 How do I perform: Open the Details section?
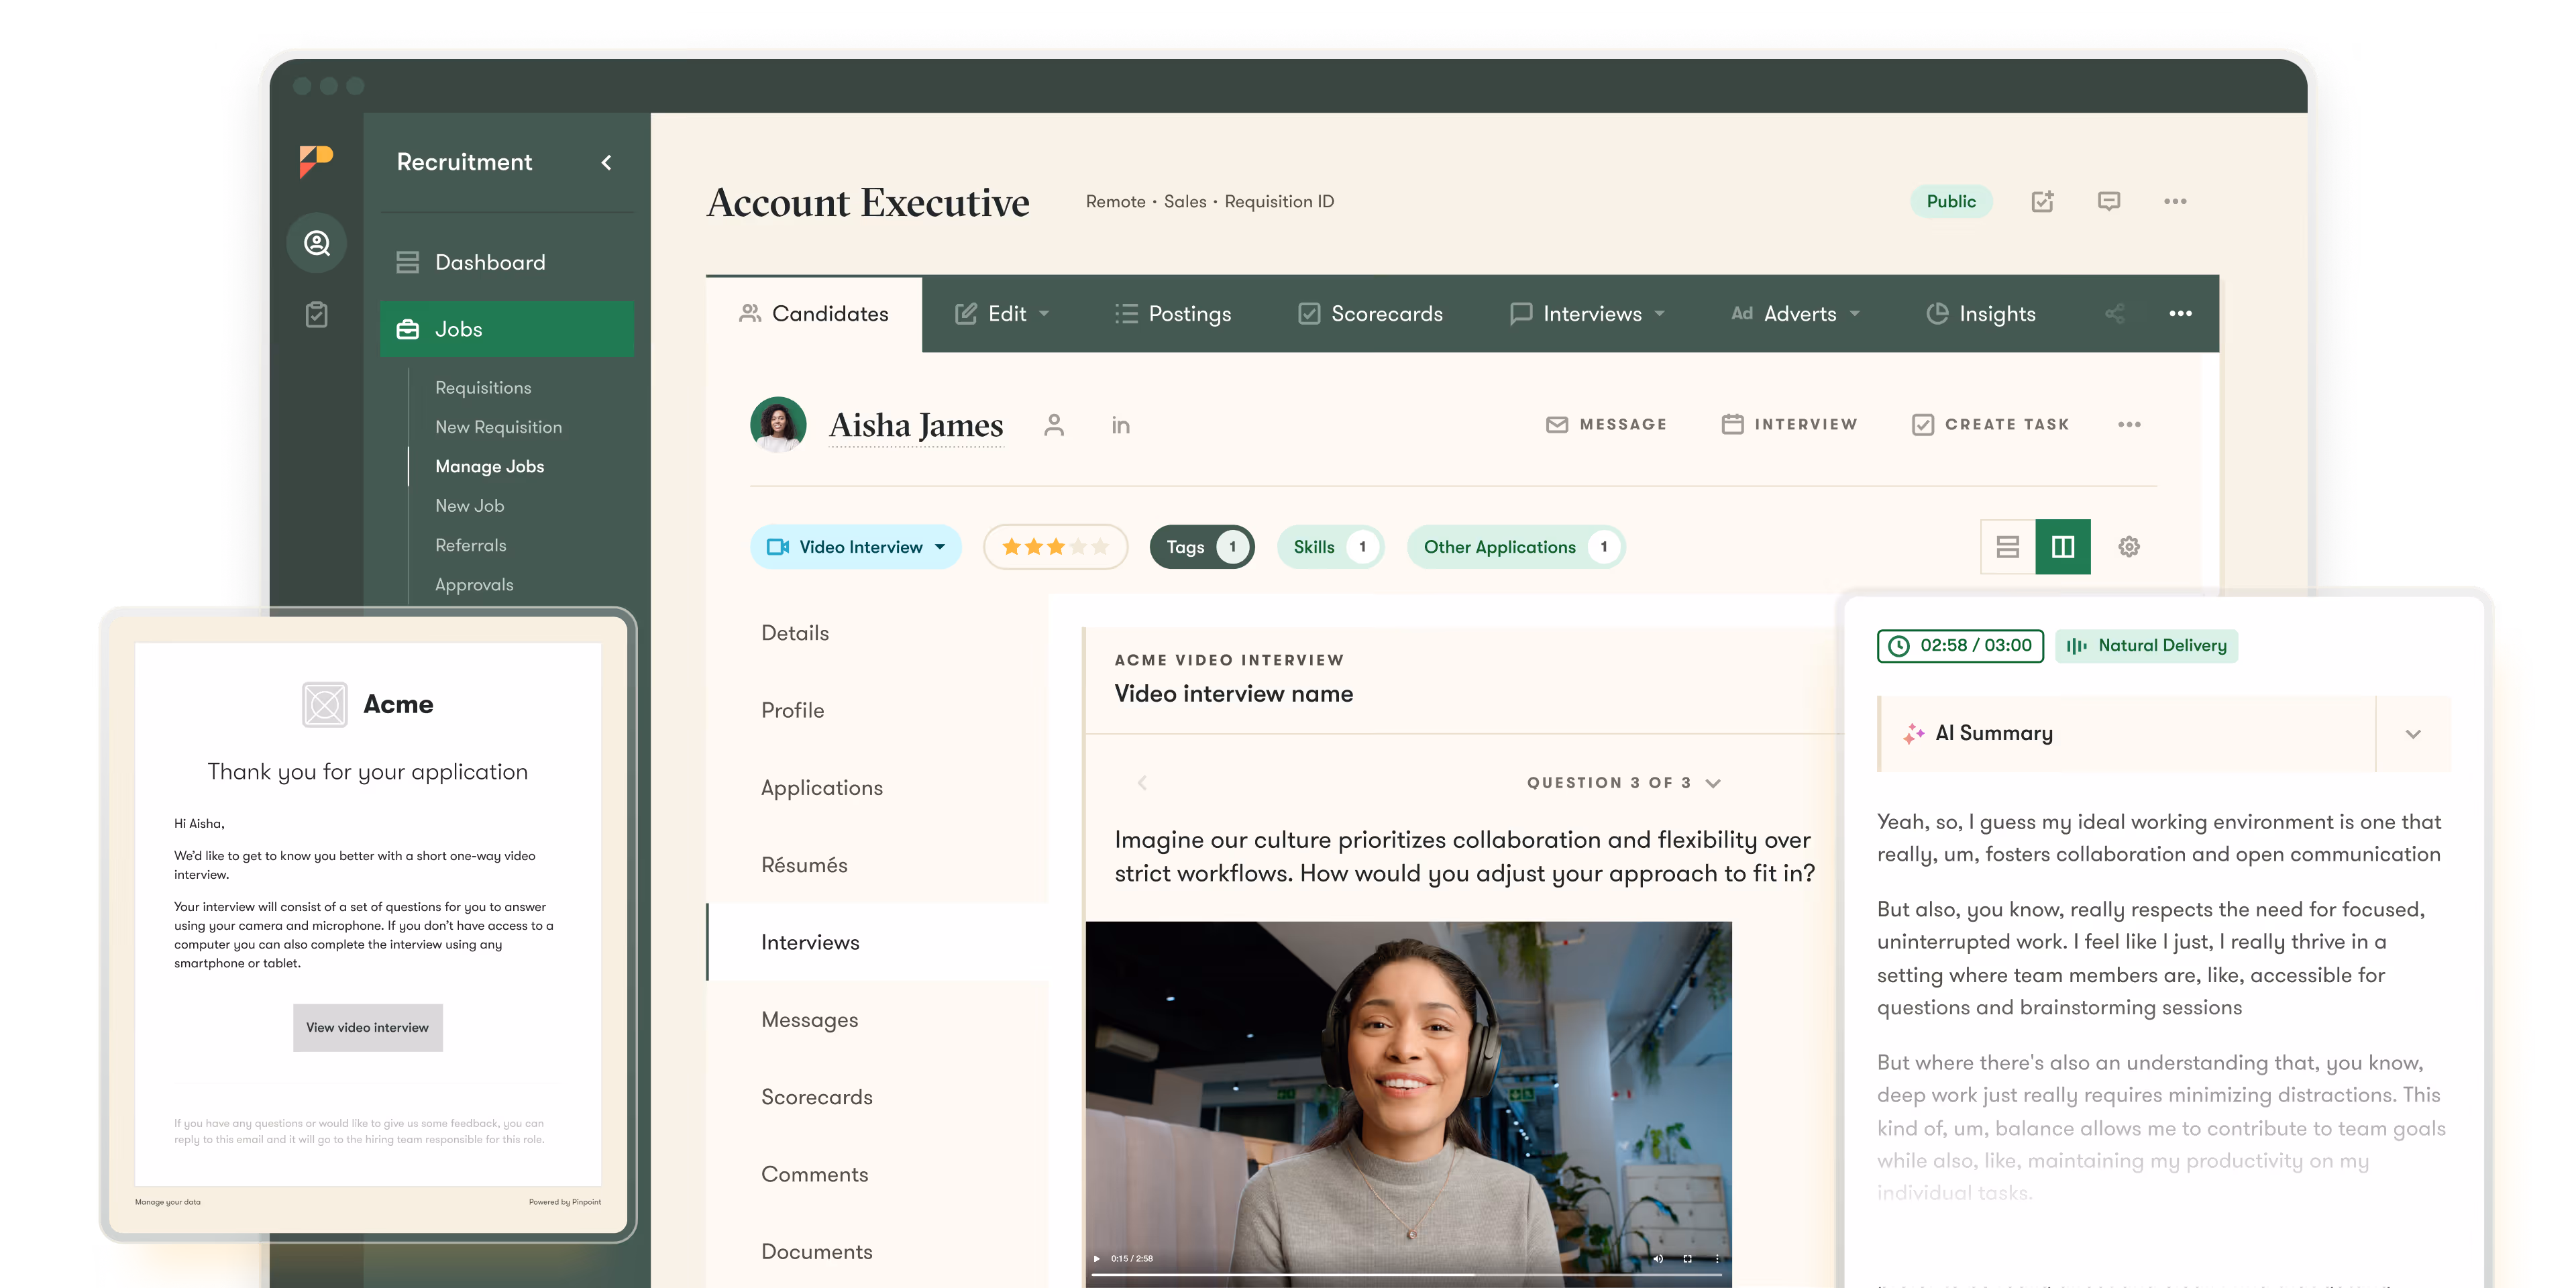877,633
